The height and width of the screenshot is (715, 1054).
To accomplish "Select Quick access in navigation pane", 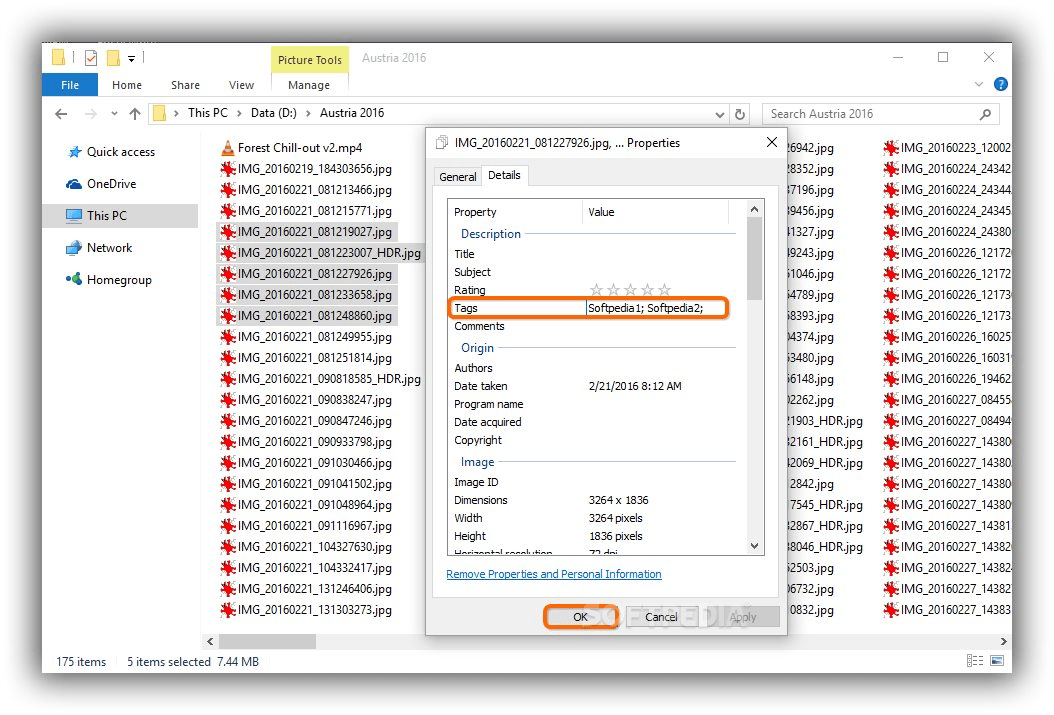I will pyautogui.click(x=121, y=152).
